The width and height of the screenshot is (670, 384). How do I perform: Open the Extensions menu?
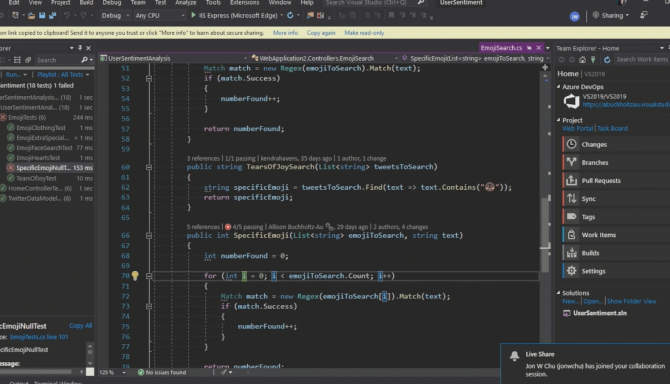click(x=244, y=3)
